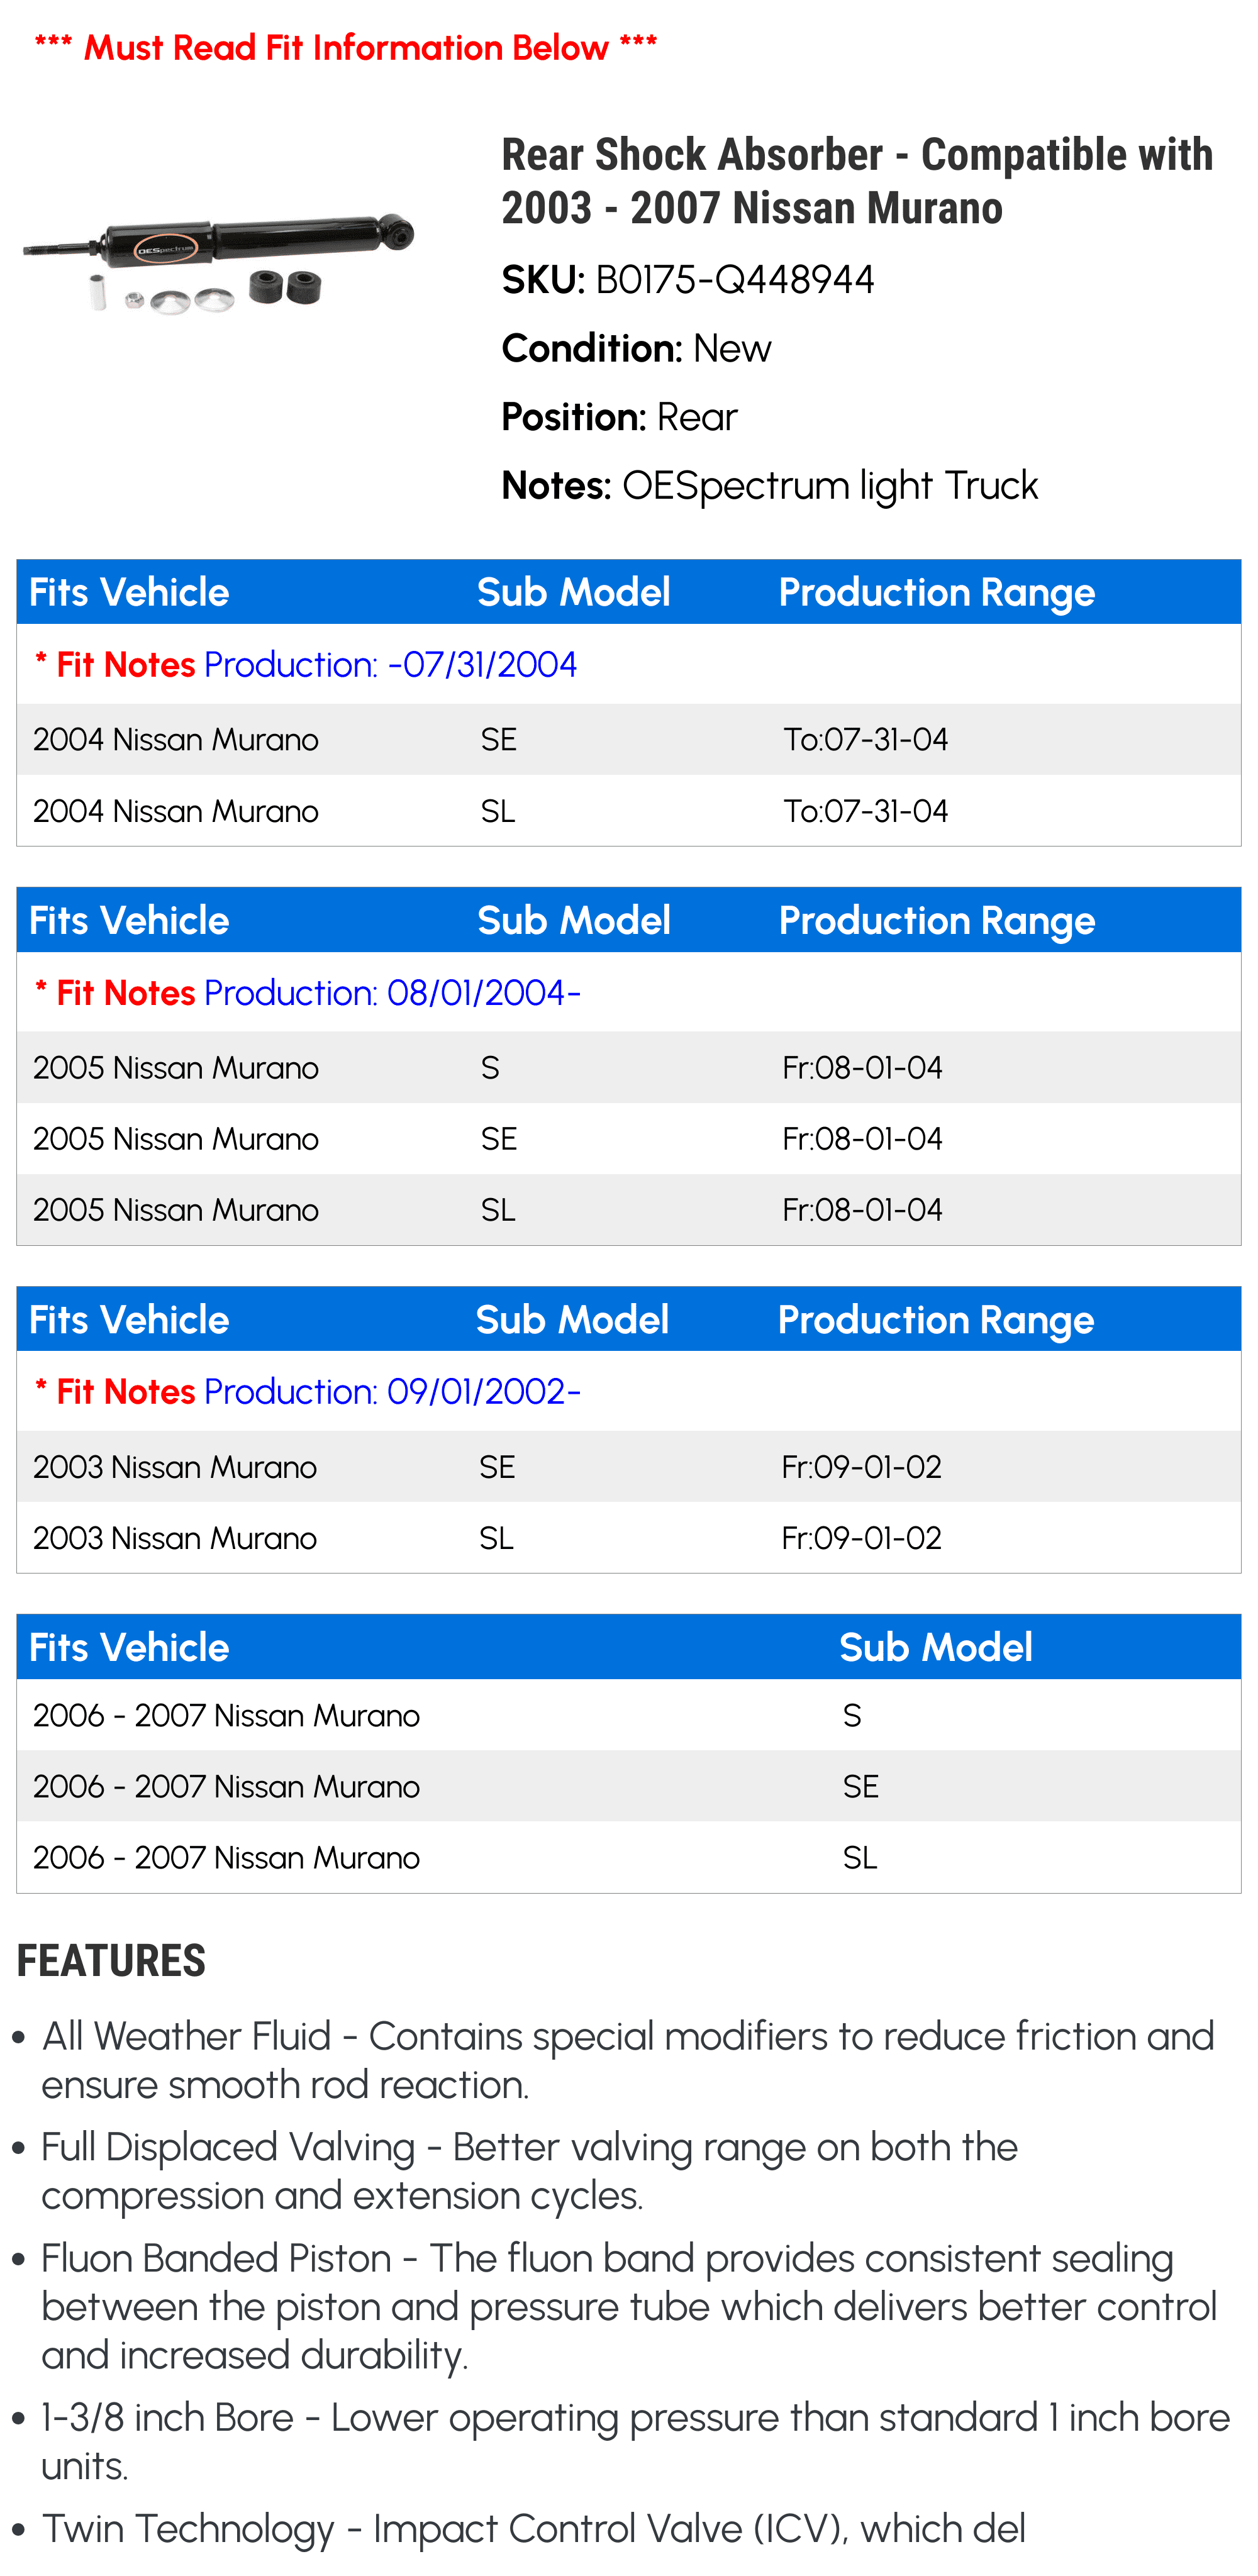This screenshot has width=1258, height=2576.
Task: Click the Fr:09-01-02 range in 2003 SL row
Action: pos(861,1538)
